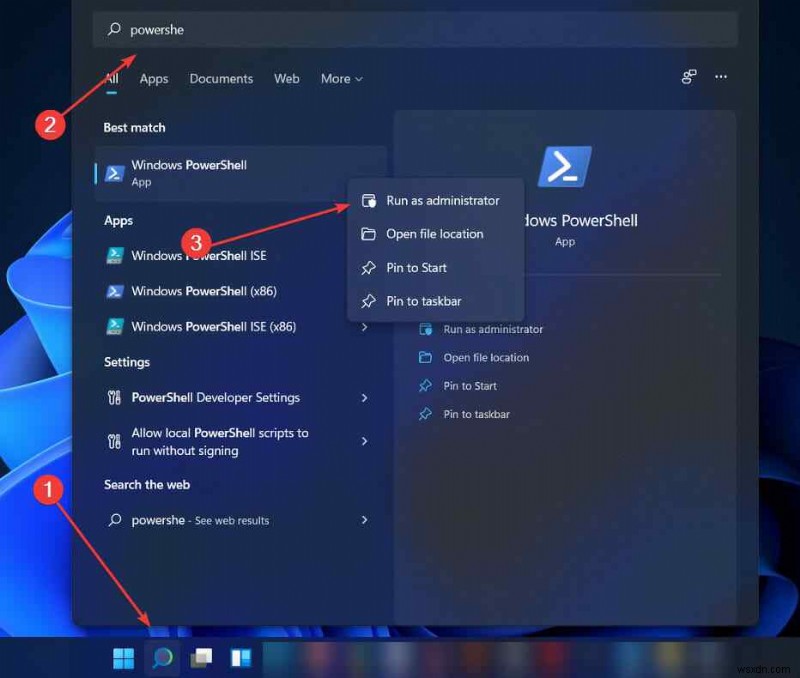Select Run as administrator from context menu

tap(443, 200)
